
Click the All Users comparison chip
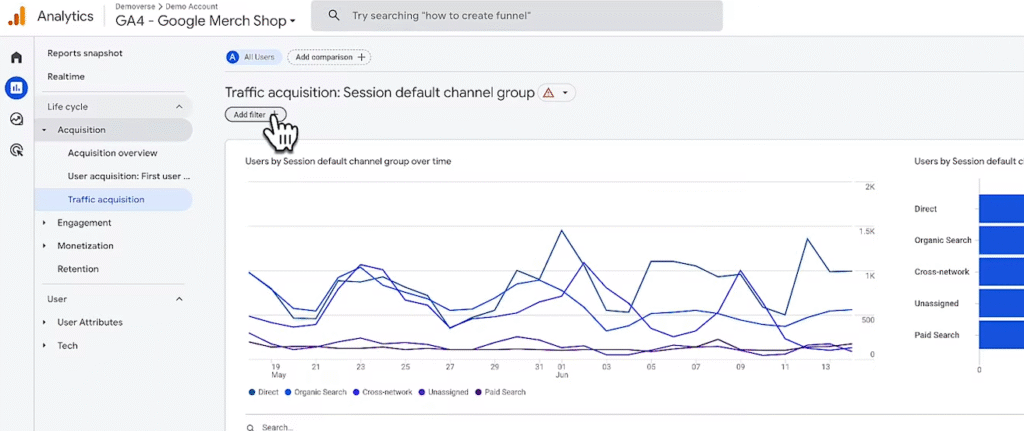coord(254,57)
